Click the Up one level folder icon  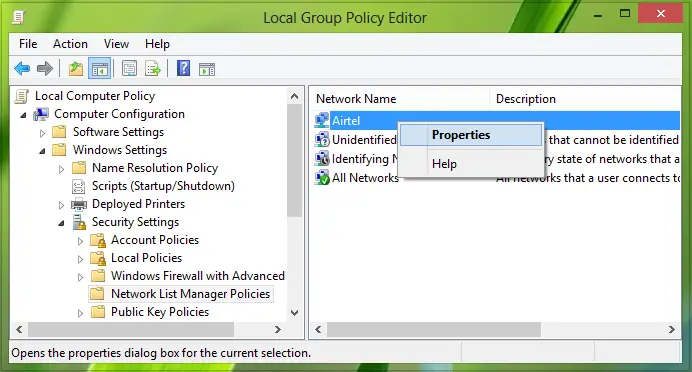(x=75, y=68)
